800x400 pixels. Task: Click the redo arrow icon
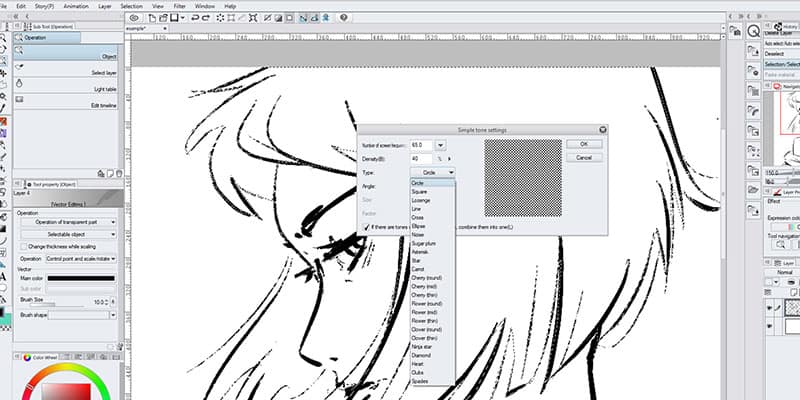[206, 18]
